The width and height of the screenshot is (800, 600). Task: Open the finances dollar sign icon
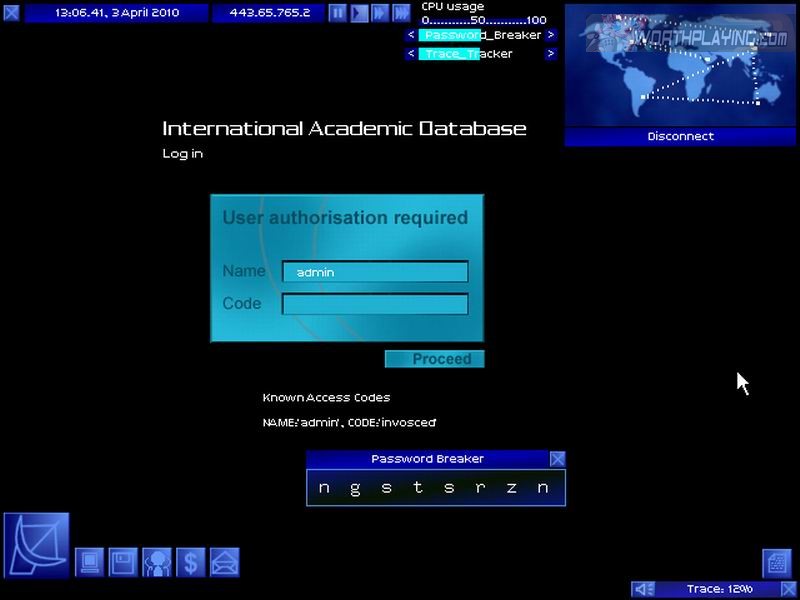[190, 562]
